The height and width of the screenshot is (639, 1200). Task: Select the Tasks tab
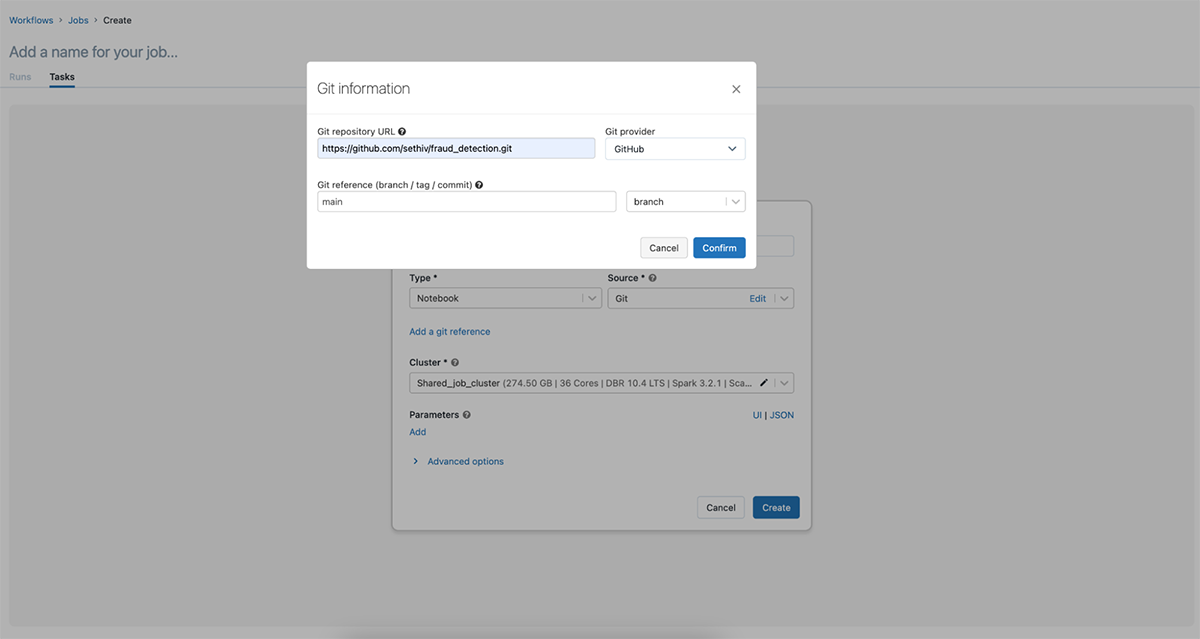pos(62,77)
